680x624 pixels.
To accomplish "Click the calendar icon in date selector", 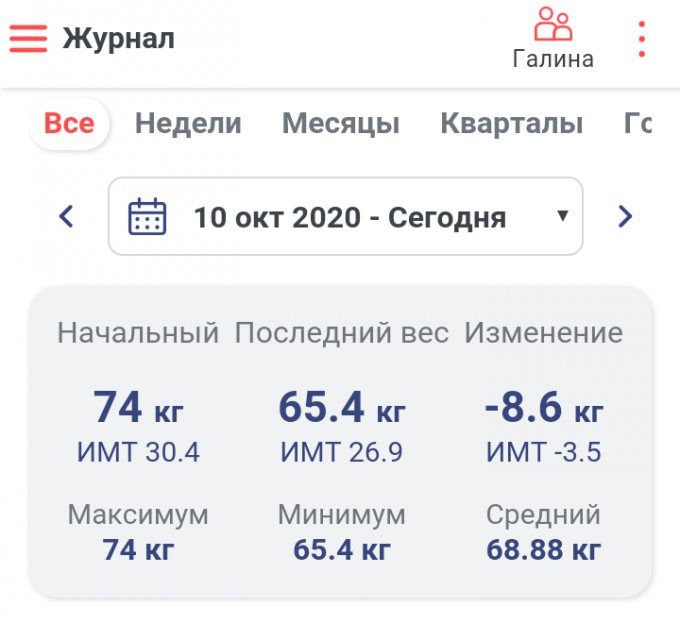I will click(x=147, y=216).
